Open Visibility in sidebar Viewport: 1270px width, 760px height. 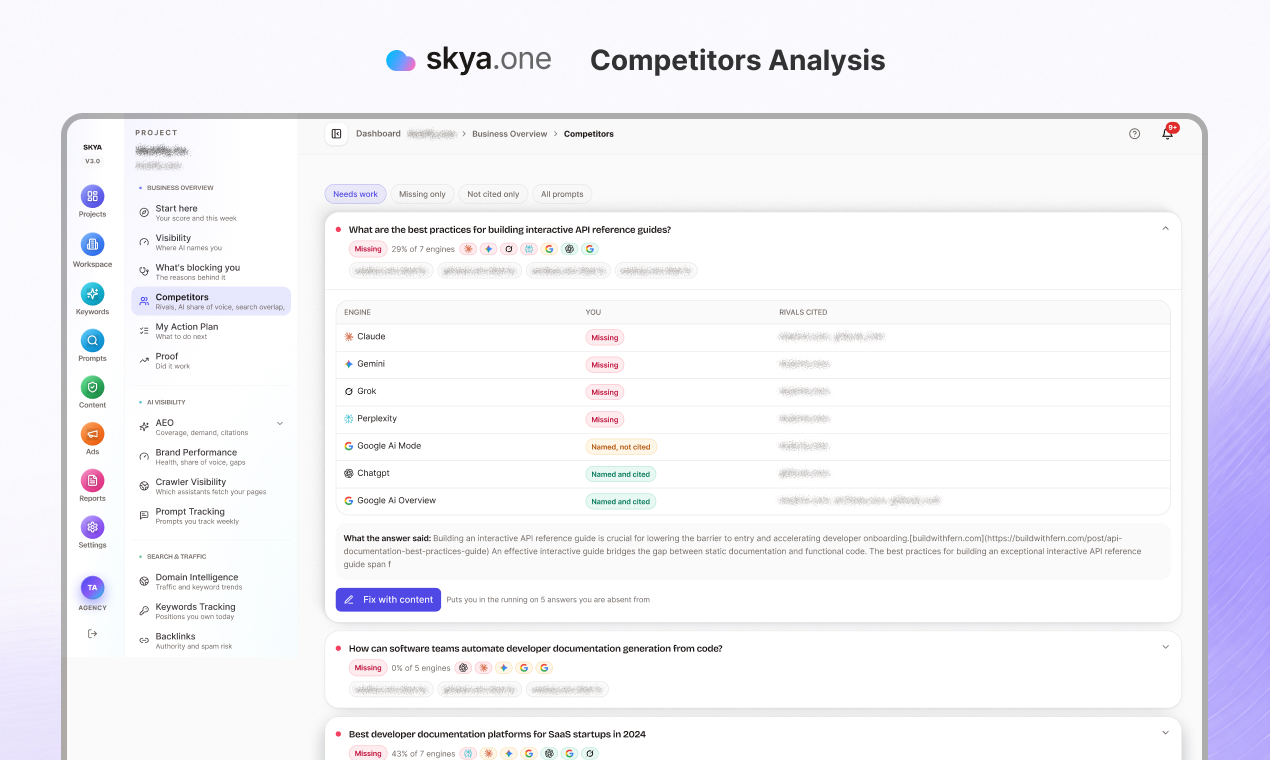[211, 242]
